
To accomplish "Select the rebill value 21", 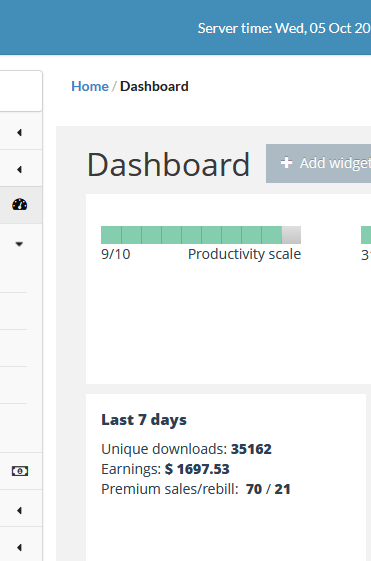I will (x=282, y=489).
